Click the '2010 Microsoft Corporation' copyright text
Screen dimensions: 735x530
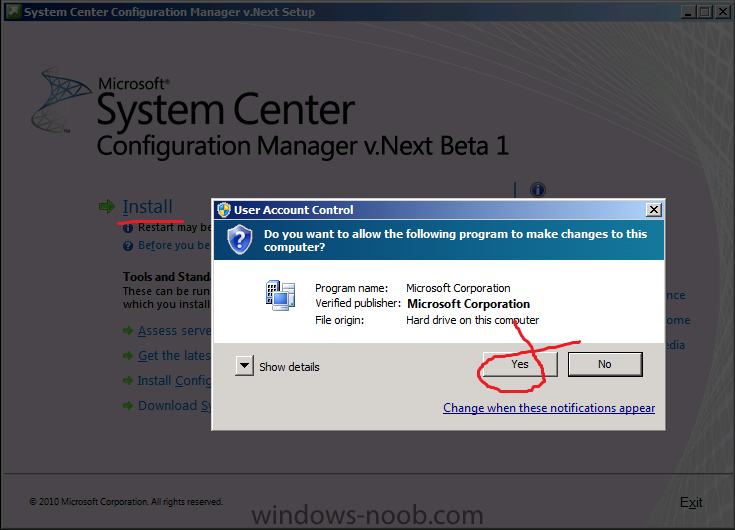click(126, 501)
